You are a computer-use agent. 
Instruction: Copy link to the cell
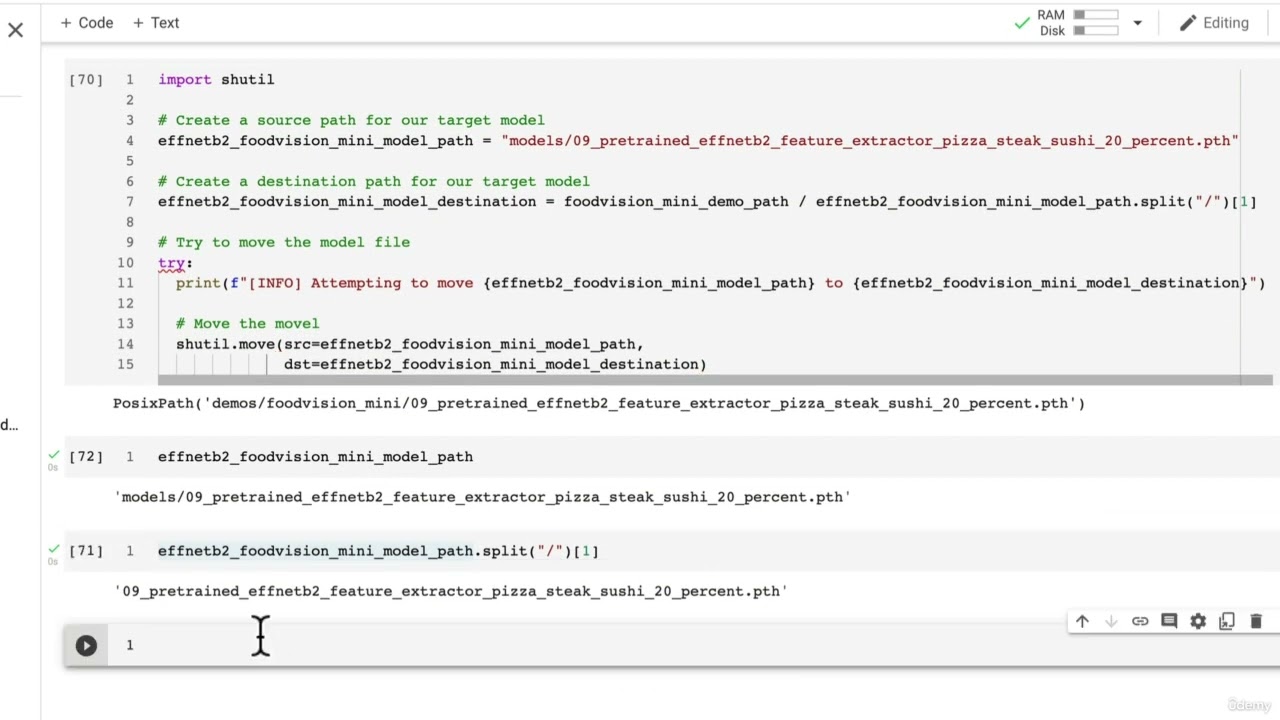pos(1140,621)
